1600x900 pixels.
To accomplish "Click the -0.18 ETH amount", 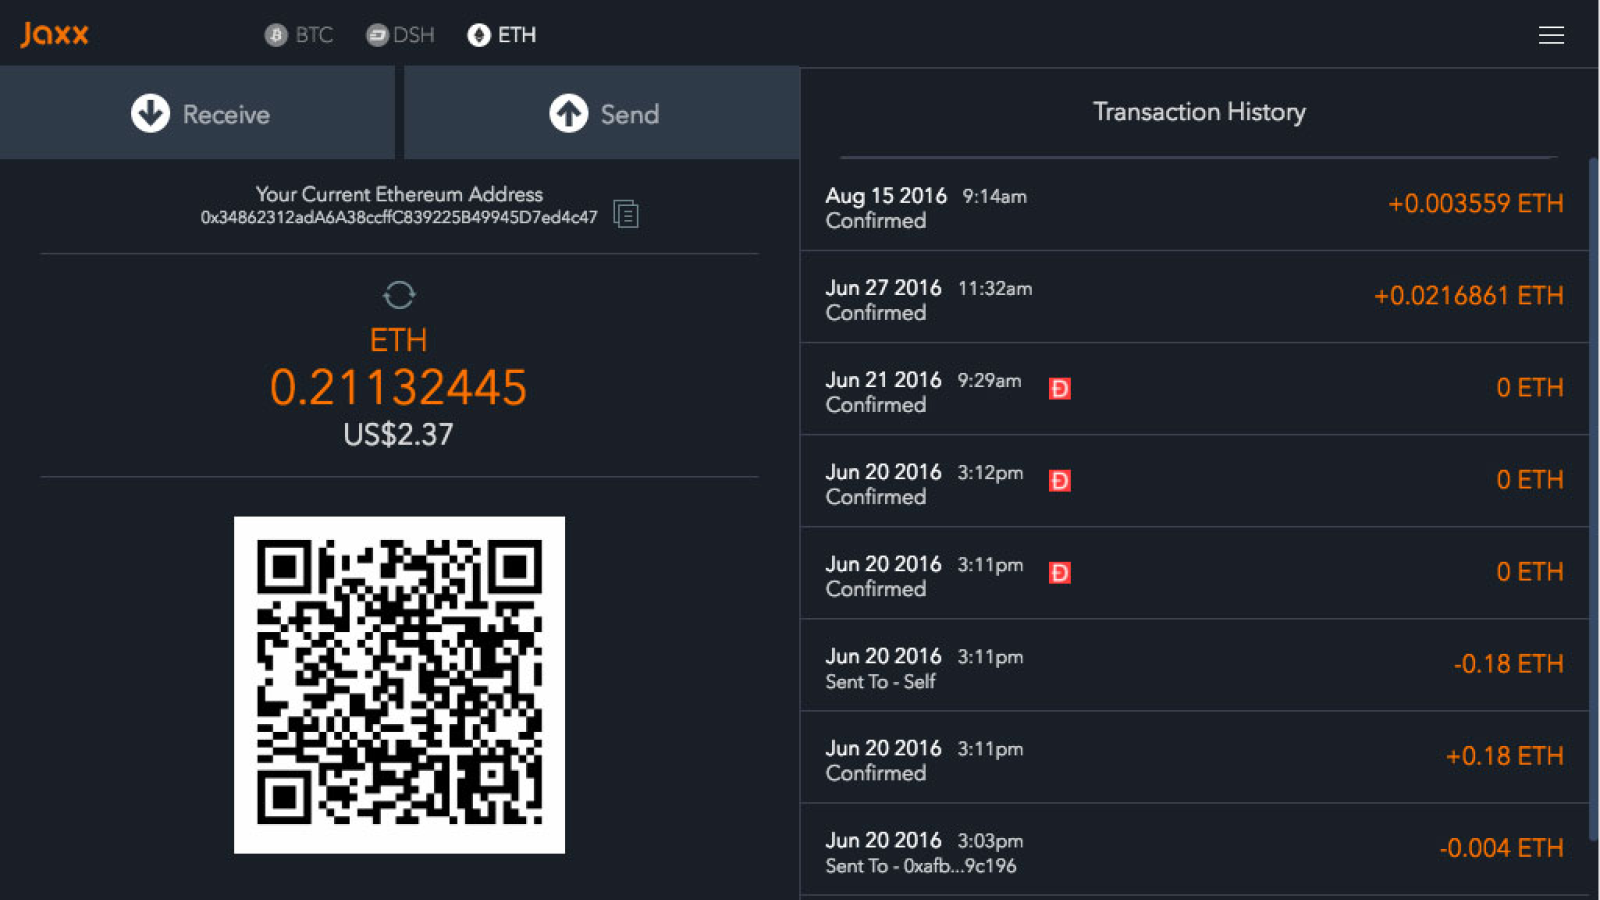I will tap(1508, 664).
